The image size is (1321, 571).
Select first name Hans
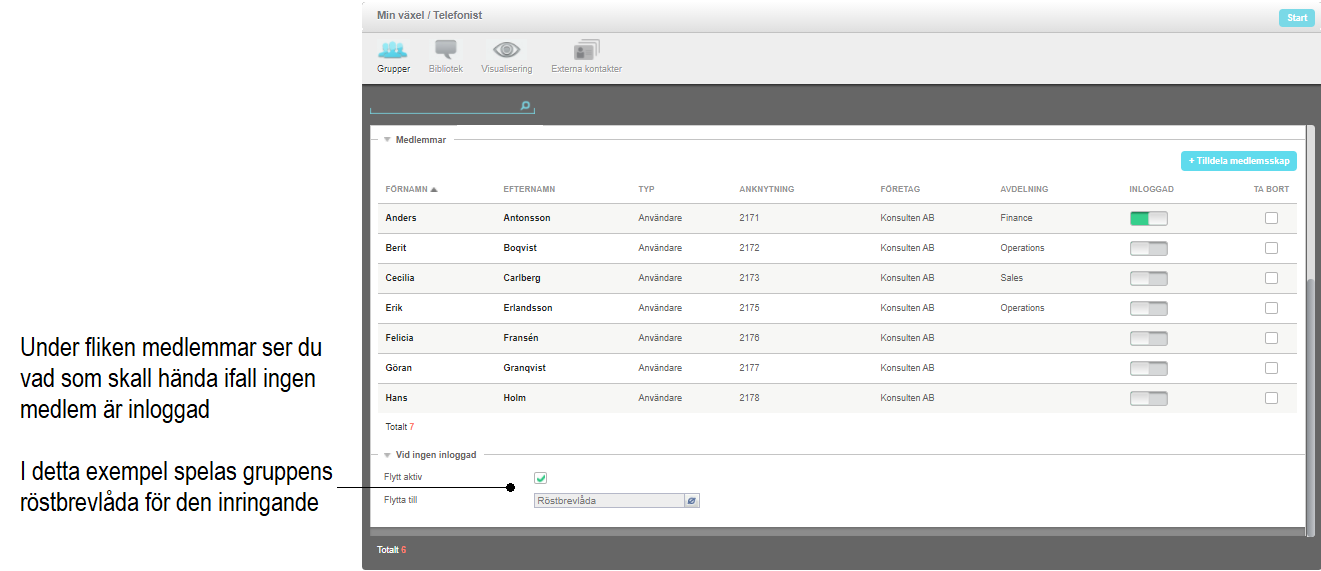click(x=396, y=398)
